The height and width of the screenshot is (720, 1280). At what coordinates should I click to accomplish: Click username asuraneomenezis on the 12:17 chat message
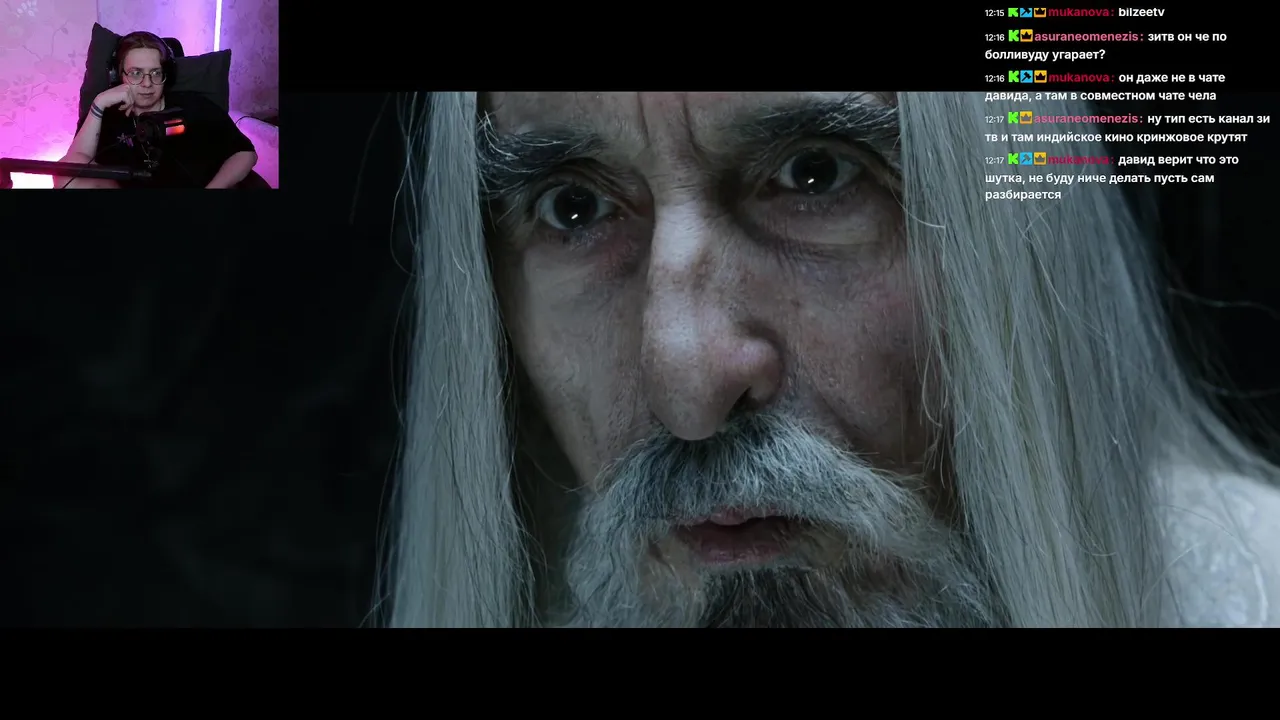pos(1087,118)
